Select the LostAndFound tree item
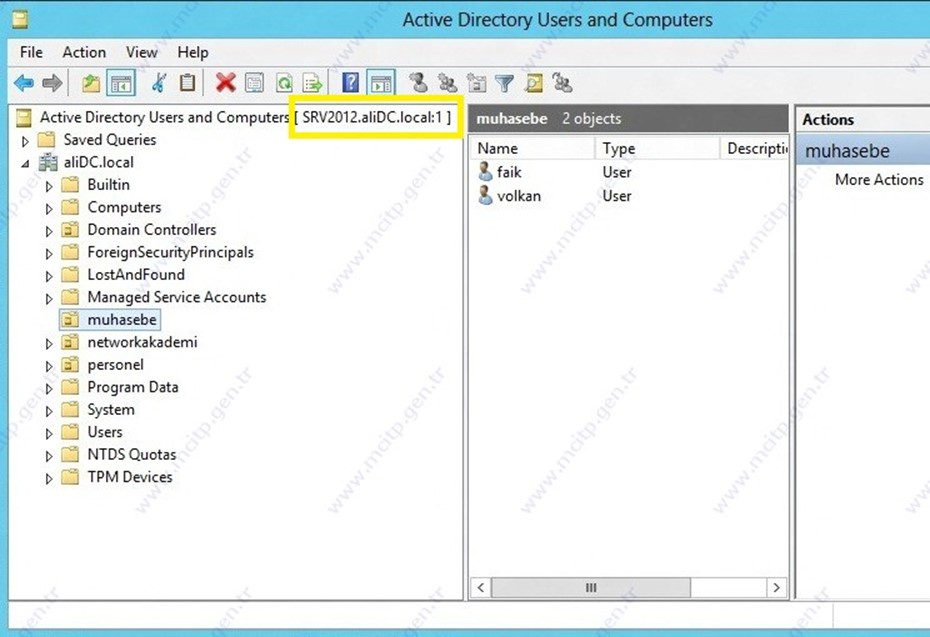Screen dimensions: 930x637 136,275
